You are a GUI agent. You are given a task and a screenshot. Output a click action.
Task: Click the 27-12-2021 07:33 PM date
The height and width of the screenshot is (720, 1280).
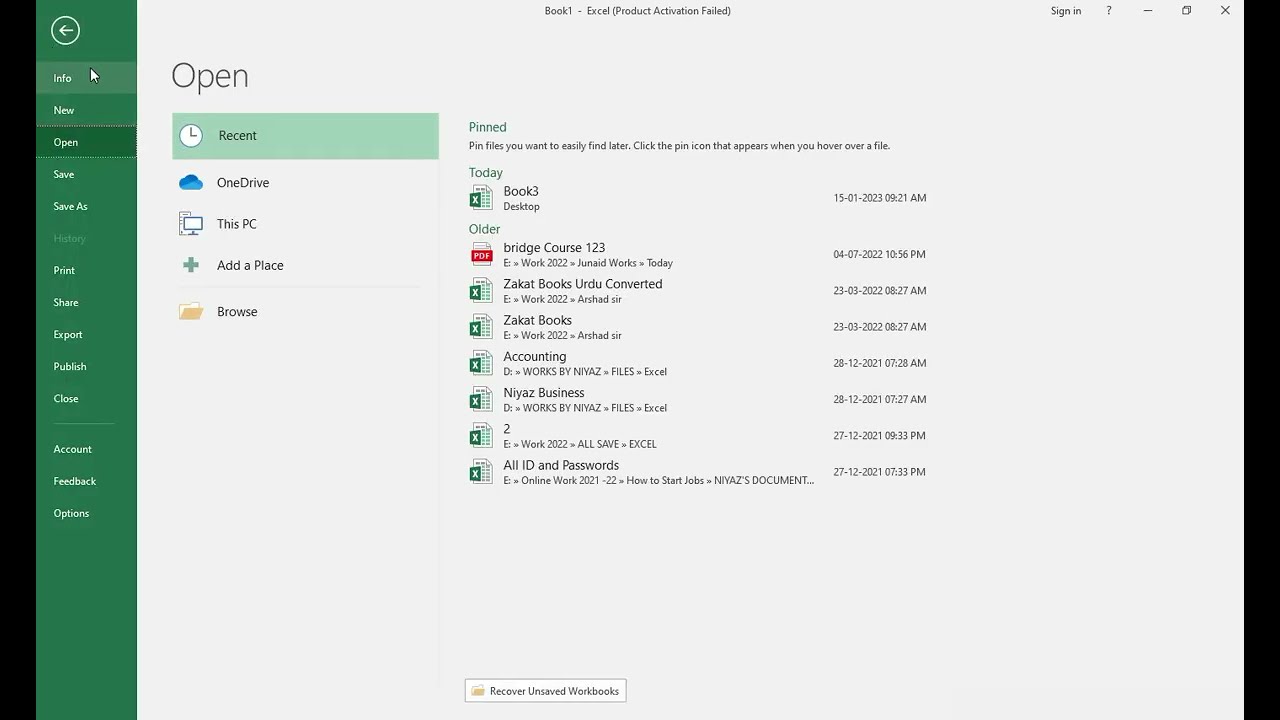click(x=879, y=472)
